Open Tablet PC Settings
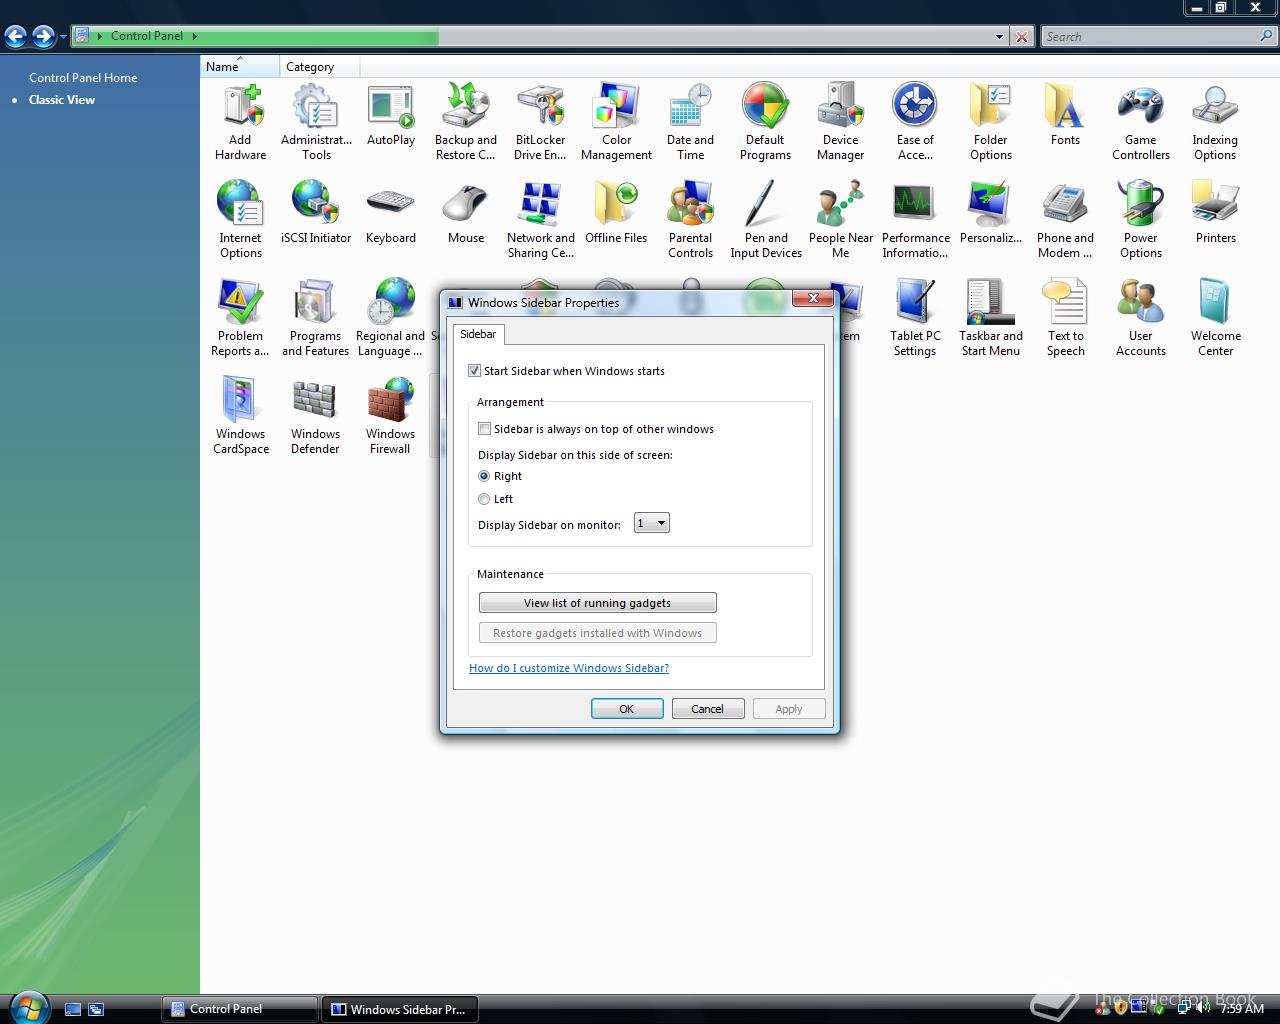This screenshot has width=1280, height=1024. click(915, 318)
